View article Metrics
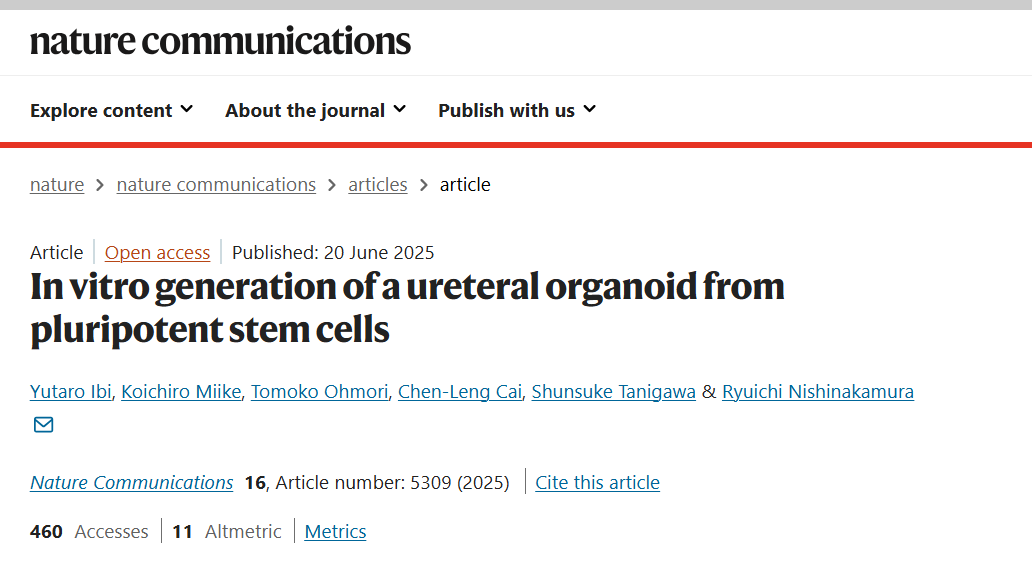 click(335, 531)
